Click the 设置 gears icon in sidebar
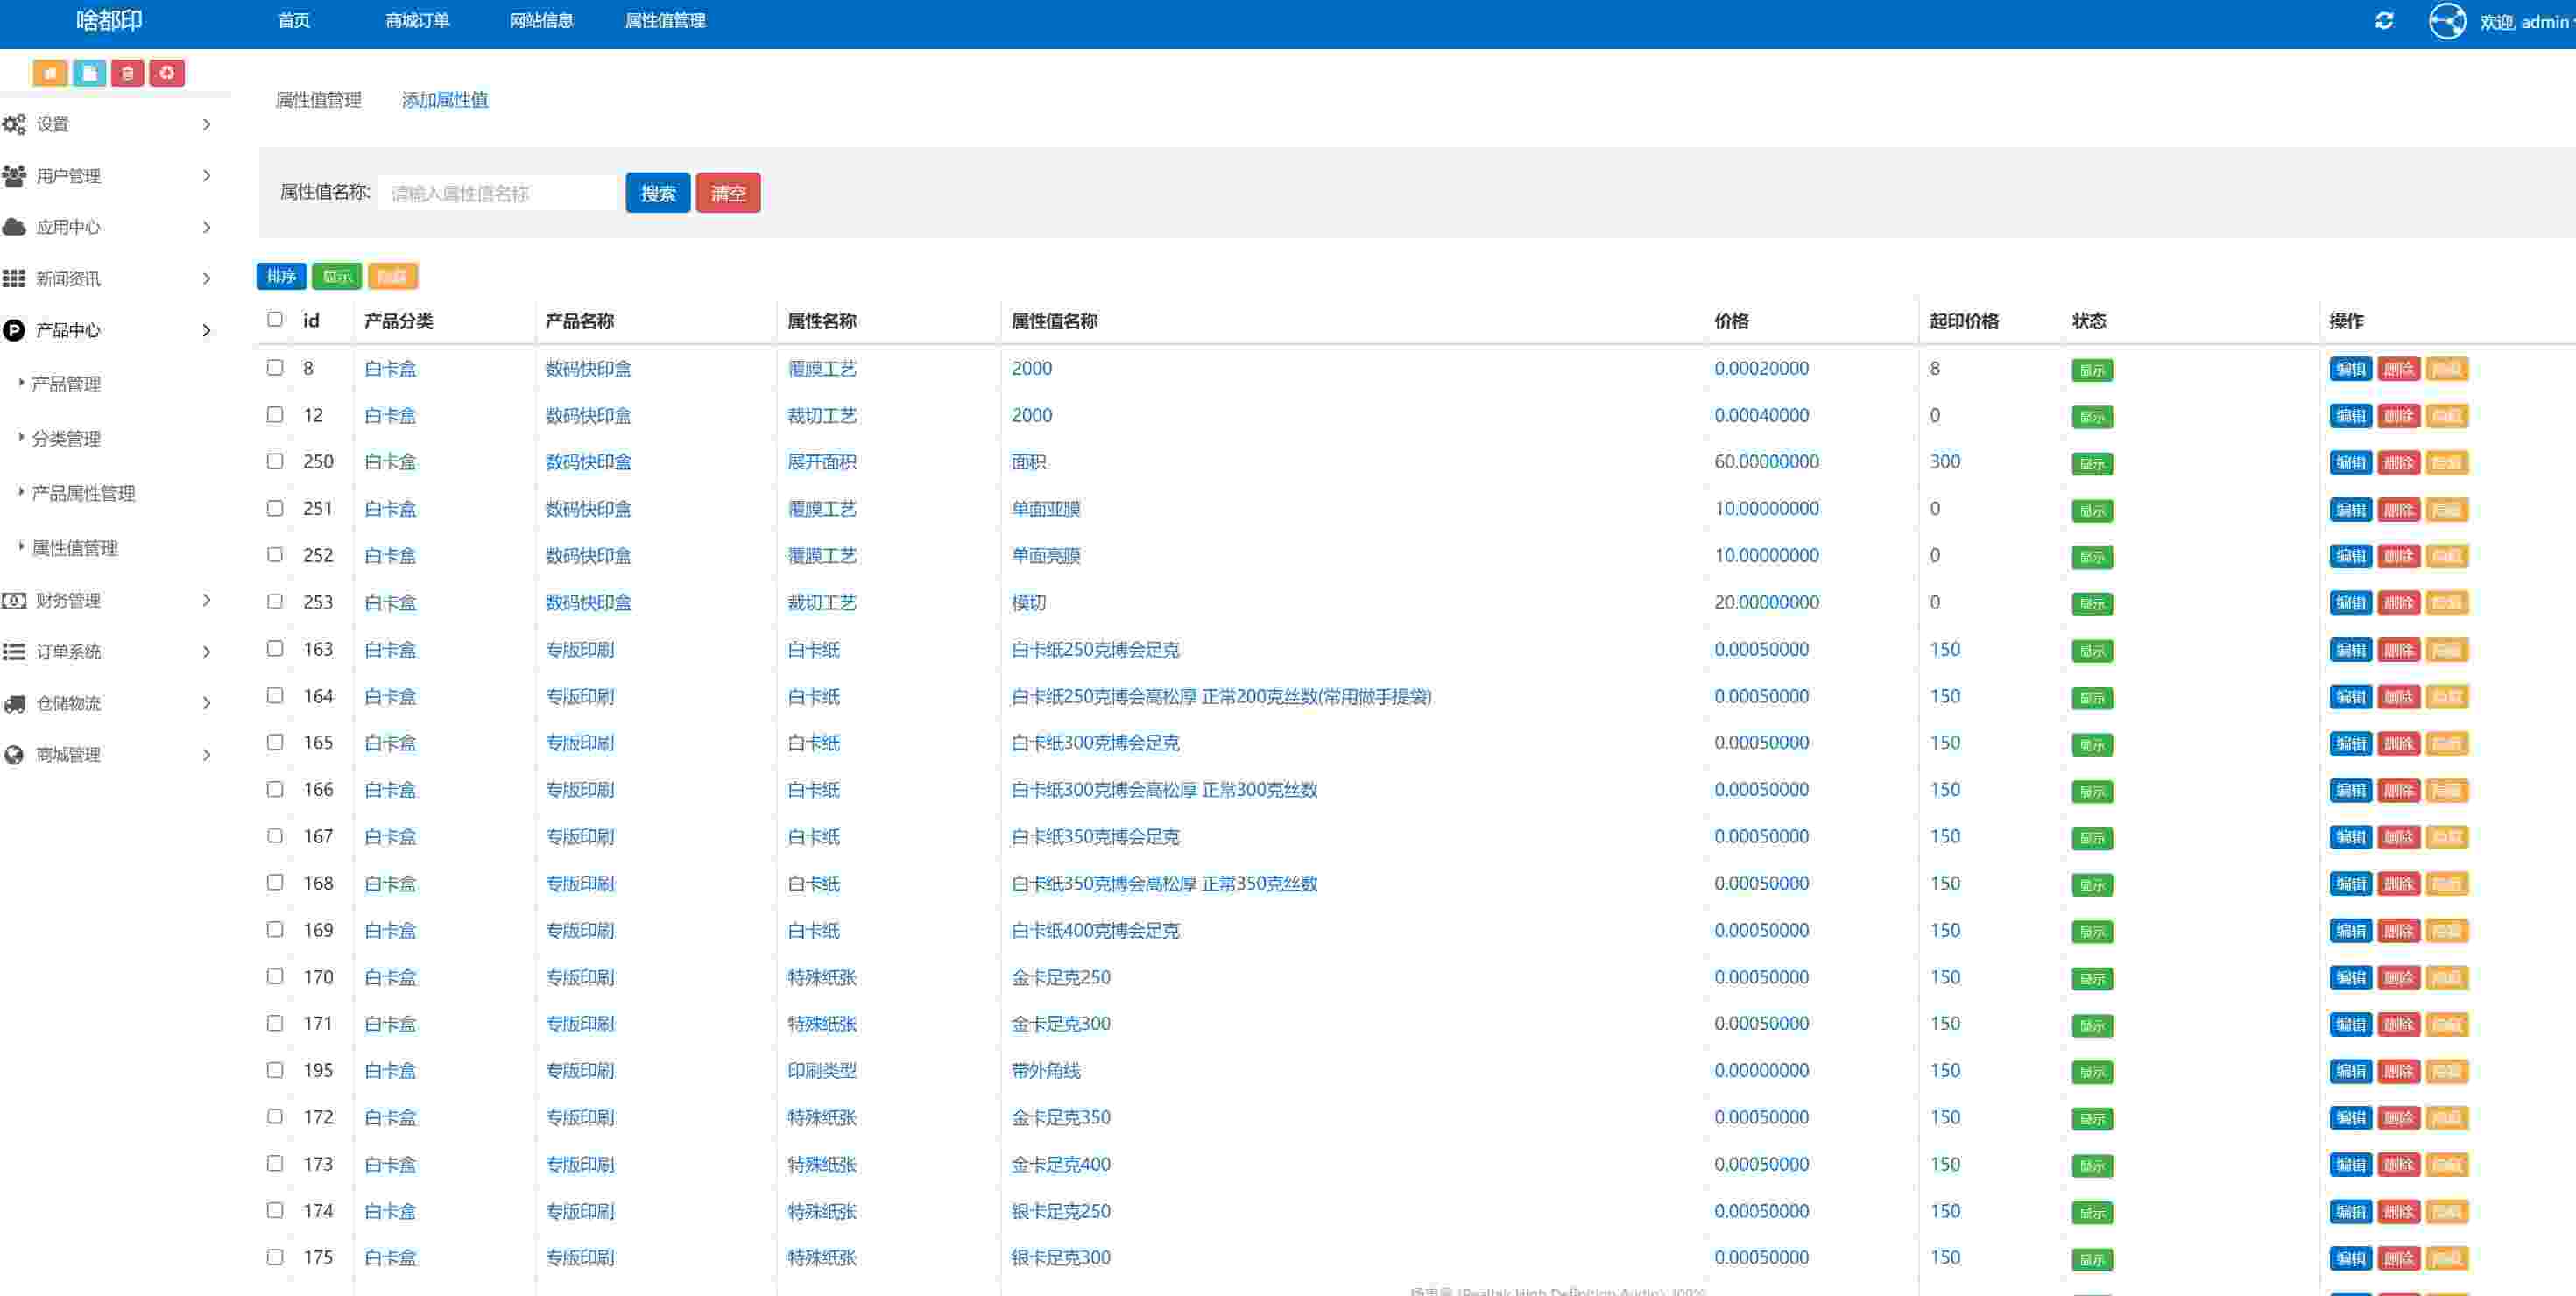Screen dimensions: 2576x1296 [x=14, y=124]
